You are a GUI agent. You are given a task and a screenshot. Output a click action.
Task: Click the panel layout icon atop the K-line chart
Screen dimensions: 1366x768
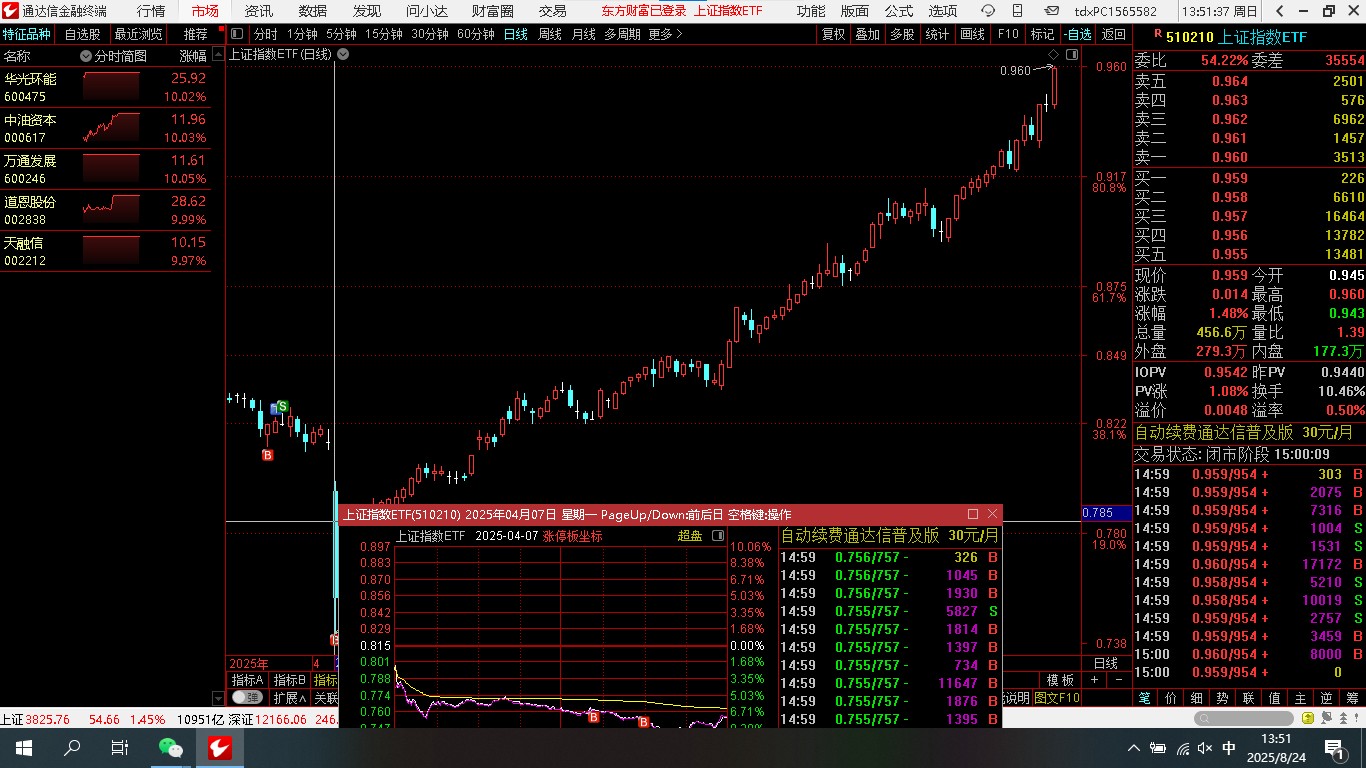click(1072, 55)
